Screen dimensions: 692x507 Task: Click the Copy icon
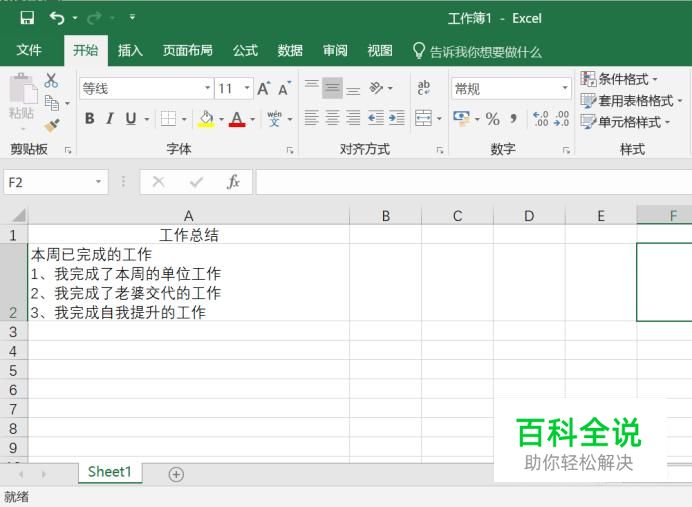(x=52, y=103)
